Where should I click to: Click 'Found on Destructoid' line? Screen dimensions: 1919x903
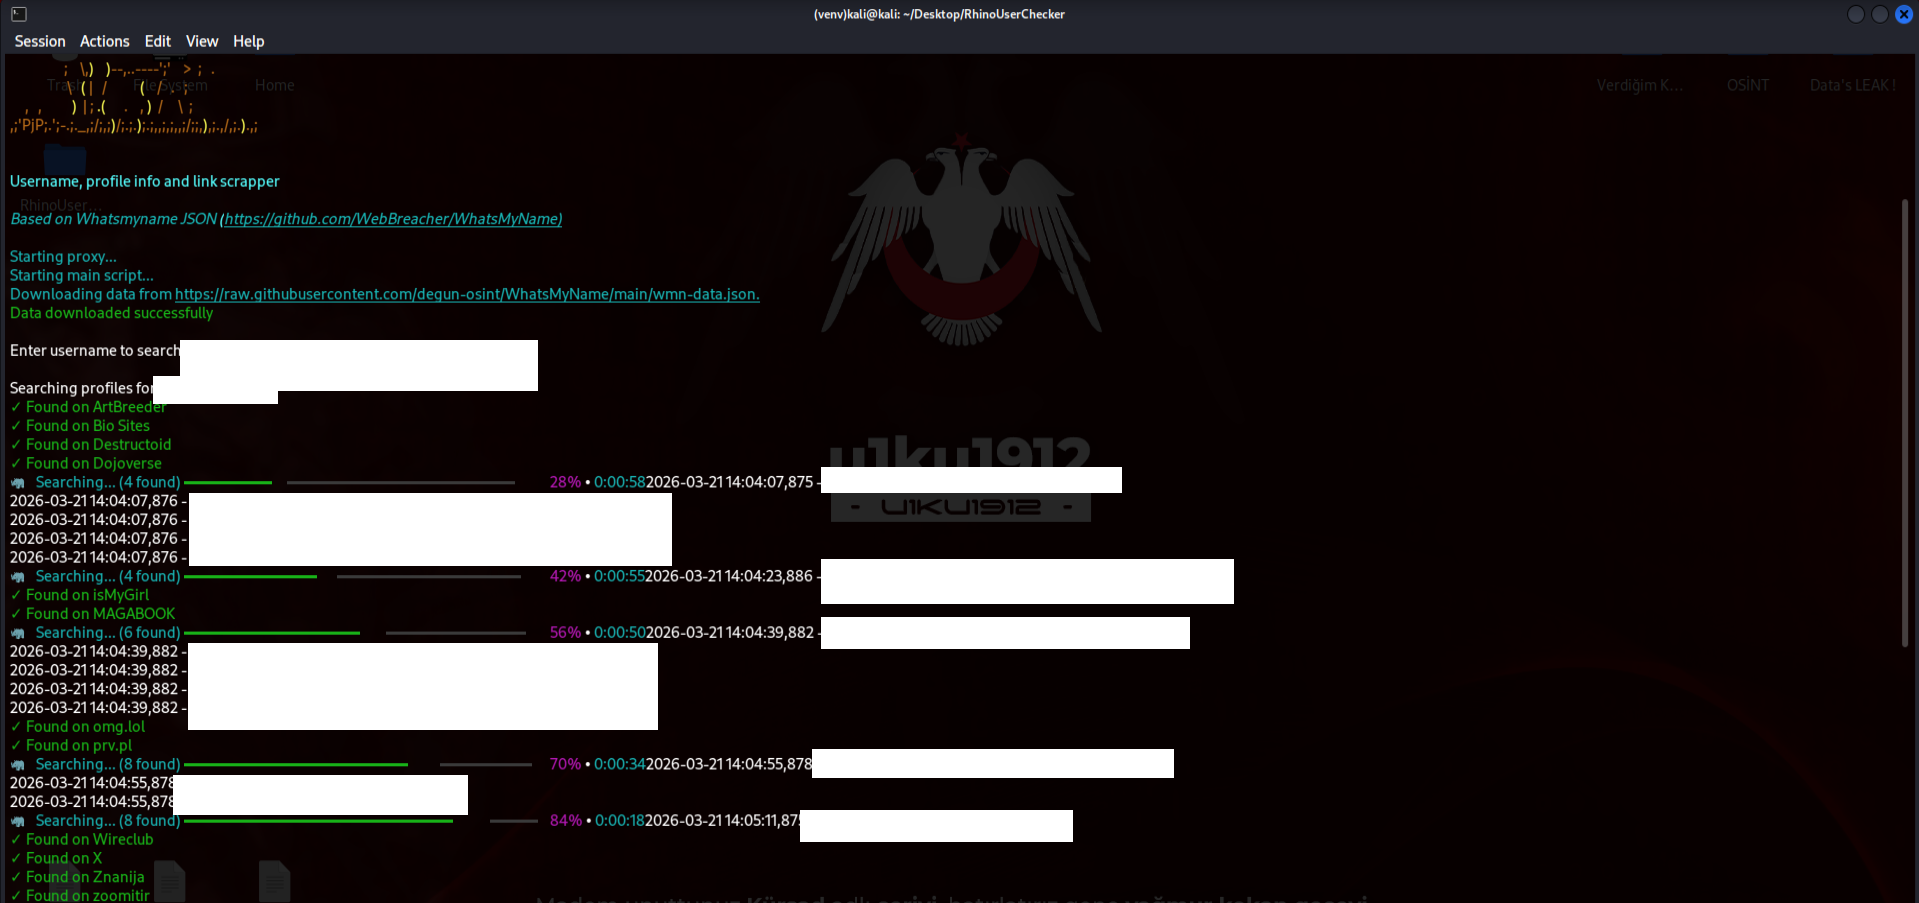[x=91, y=445]
